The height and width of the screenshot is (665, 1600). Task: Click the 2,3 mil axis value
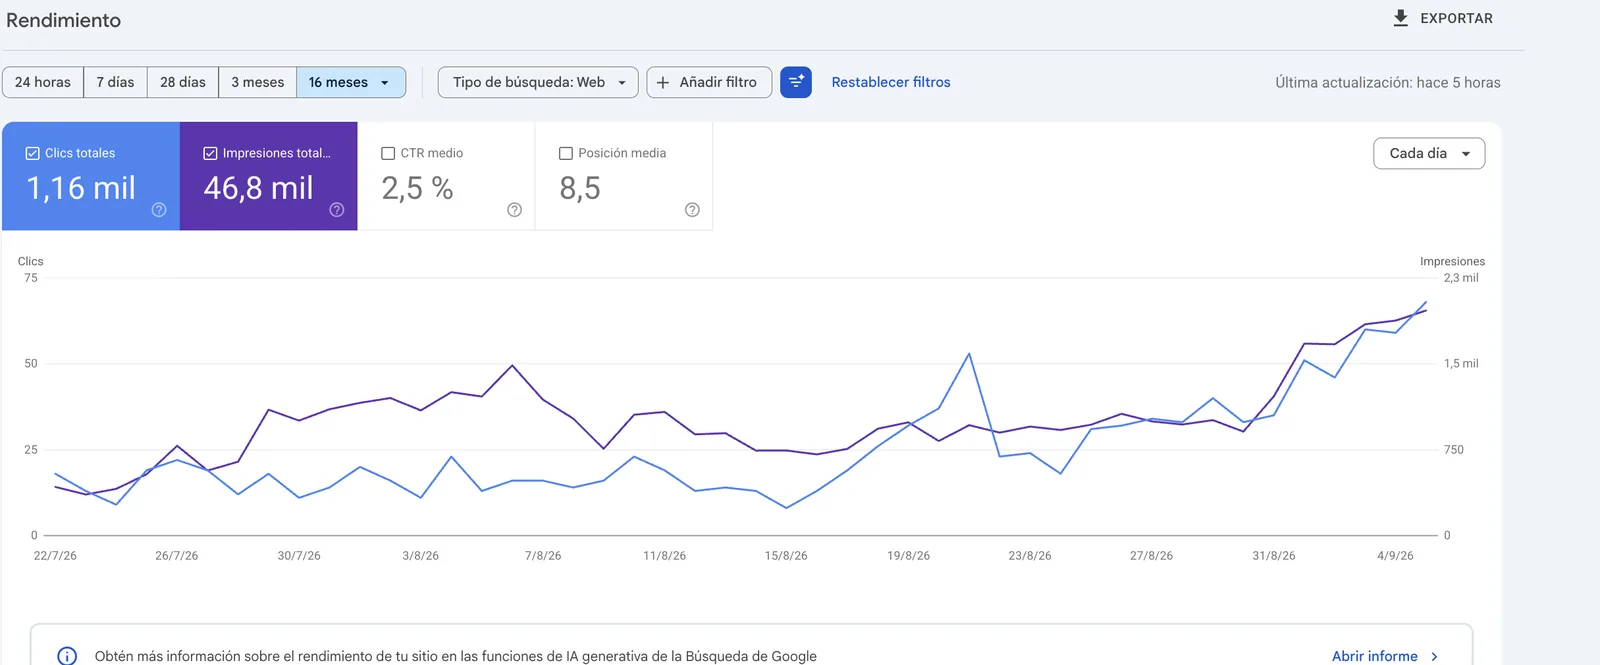(x=1461, y=278)
